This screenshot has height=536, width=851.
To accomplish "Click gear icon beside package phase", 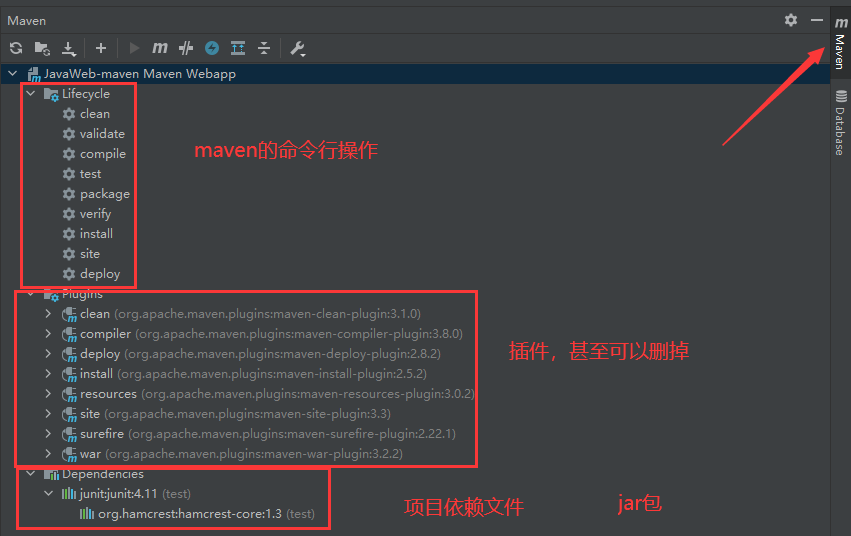I will (69, 194).
